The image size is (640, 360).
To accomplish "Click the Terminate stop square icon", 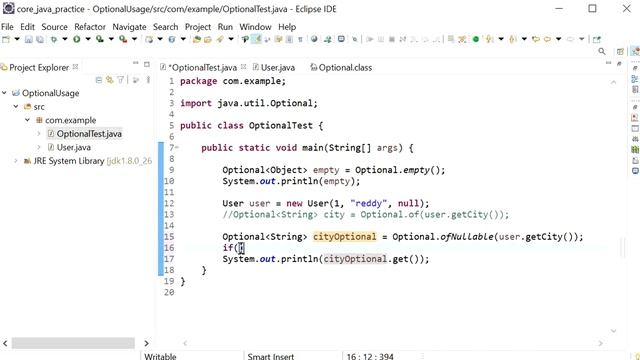I will (392, 39).
